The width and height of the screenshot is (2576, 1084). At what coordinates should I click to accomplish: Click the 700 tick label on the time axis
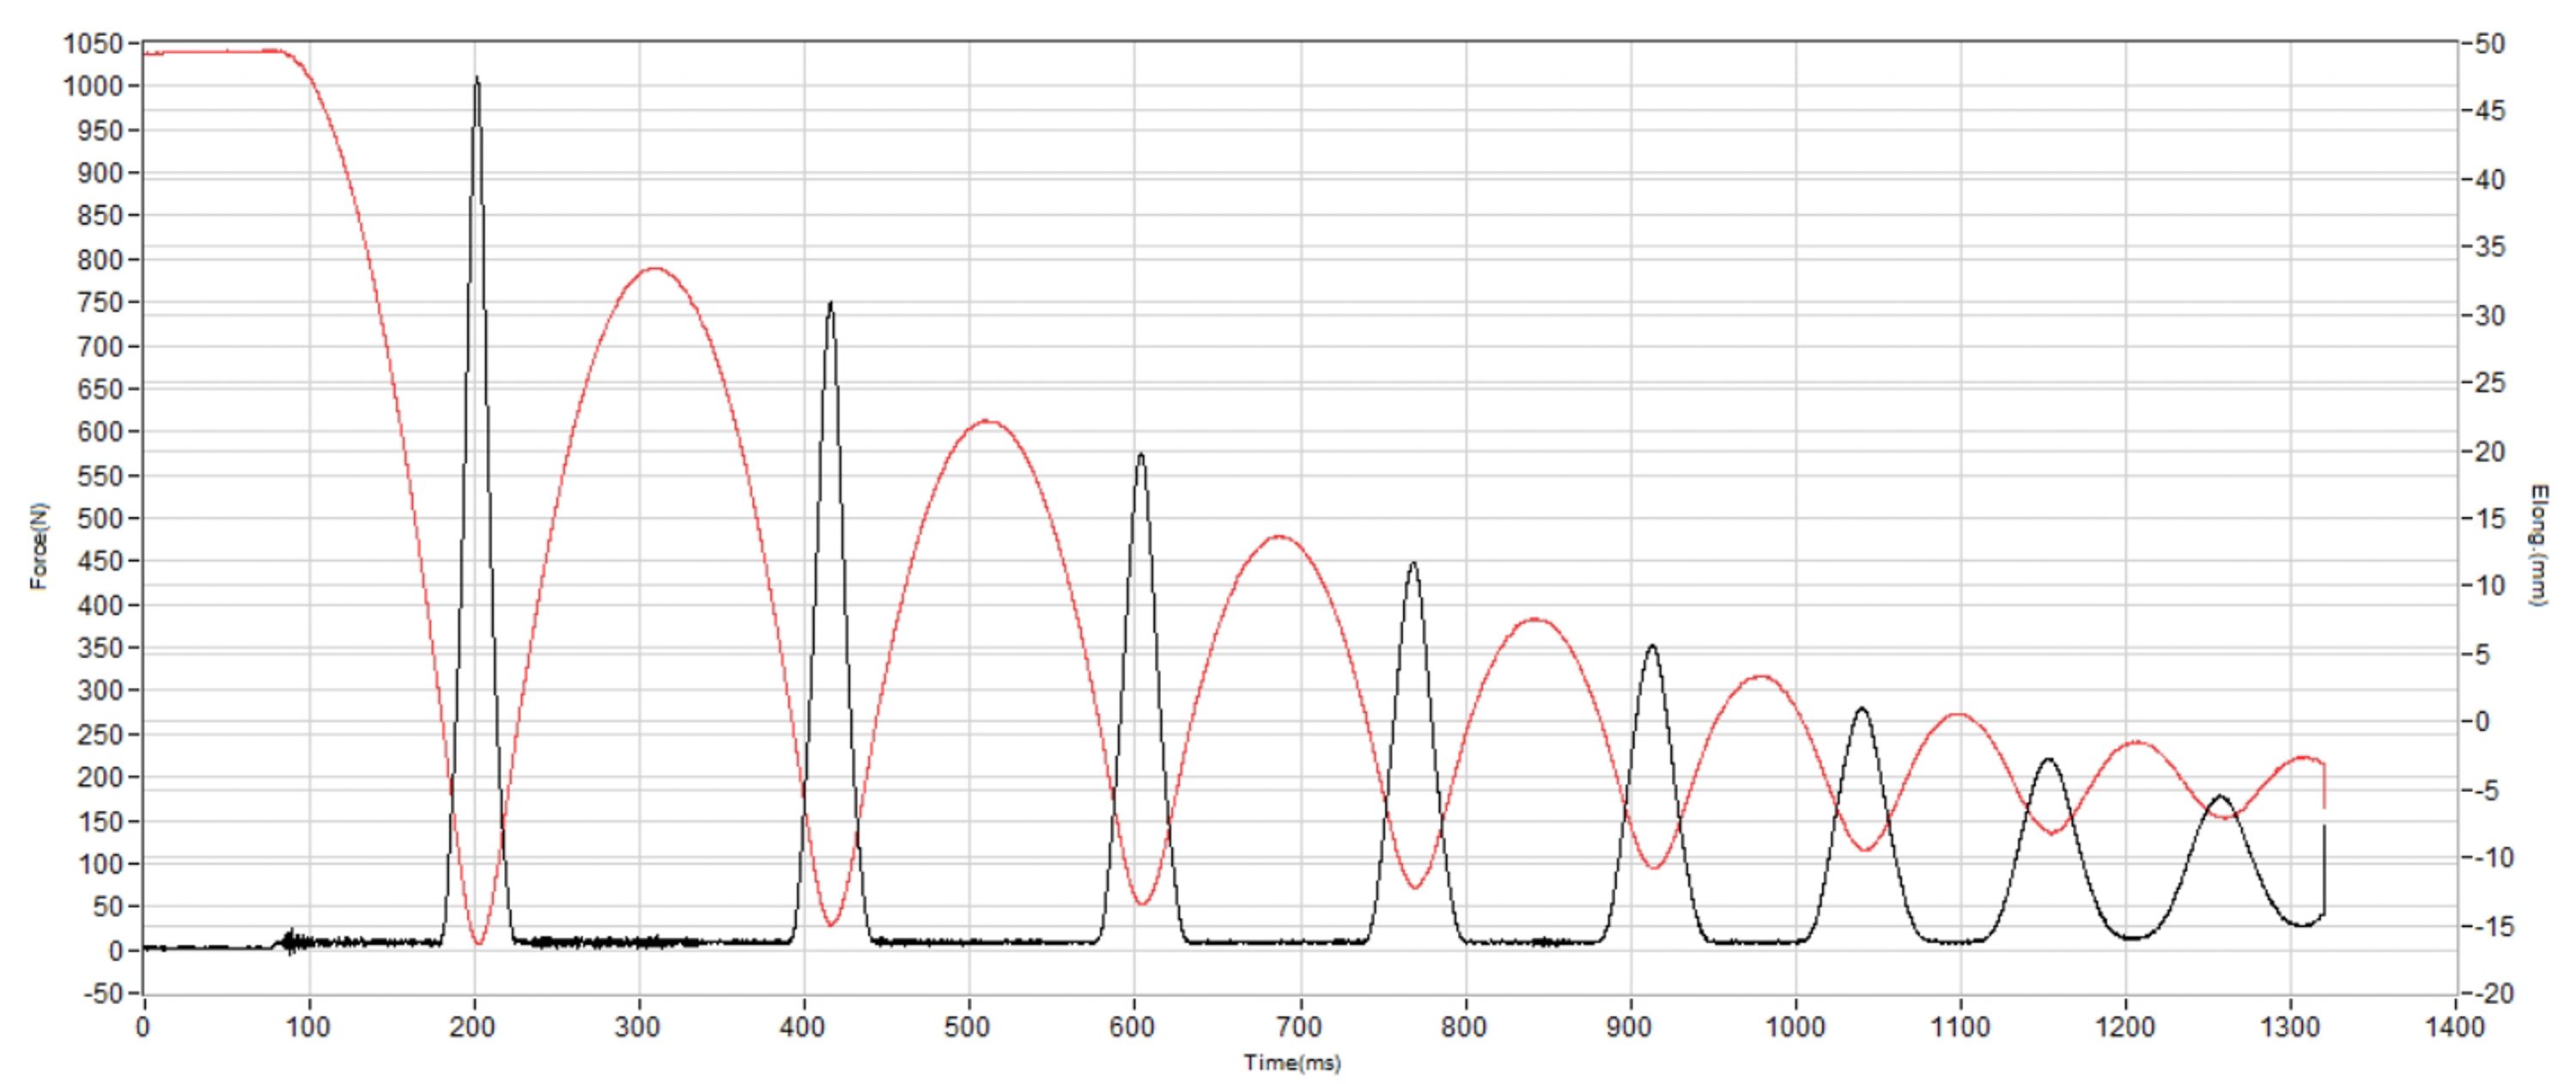click(x=1299, y=1027)
